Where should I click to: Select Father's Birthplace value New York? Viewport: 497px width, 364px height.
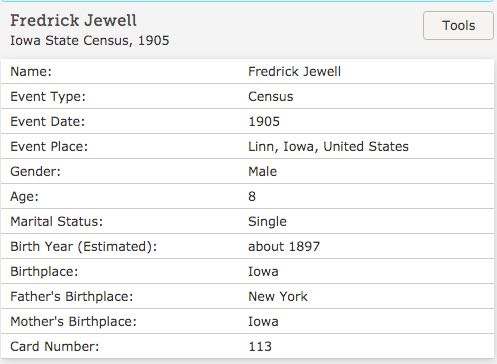click(278, 297)
